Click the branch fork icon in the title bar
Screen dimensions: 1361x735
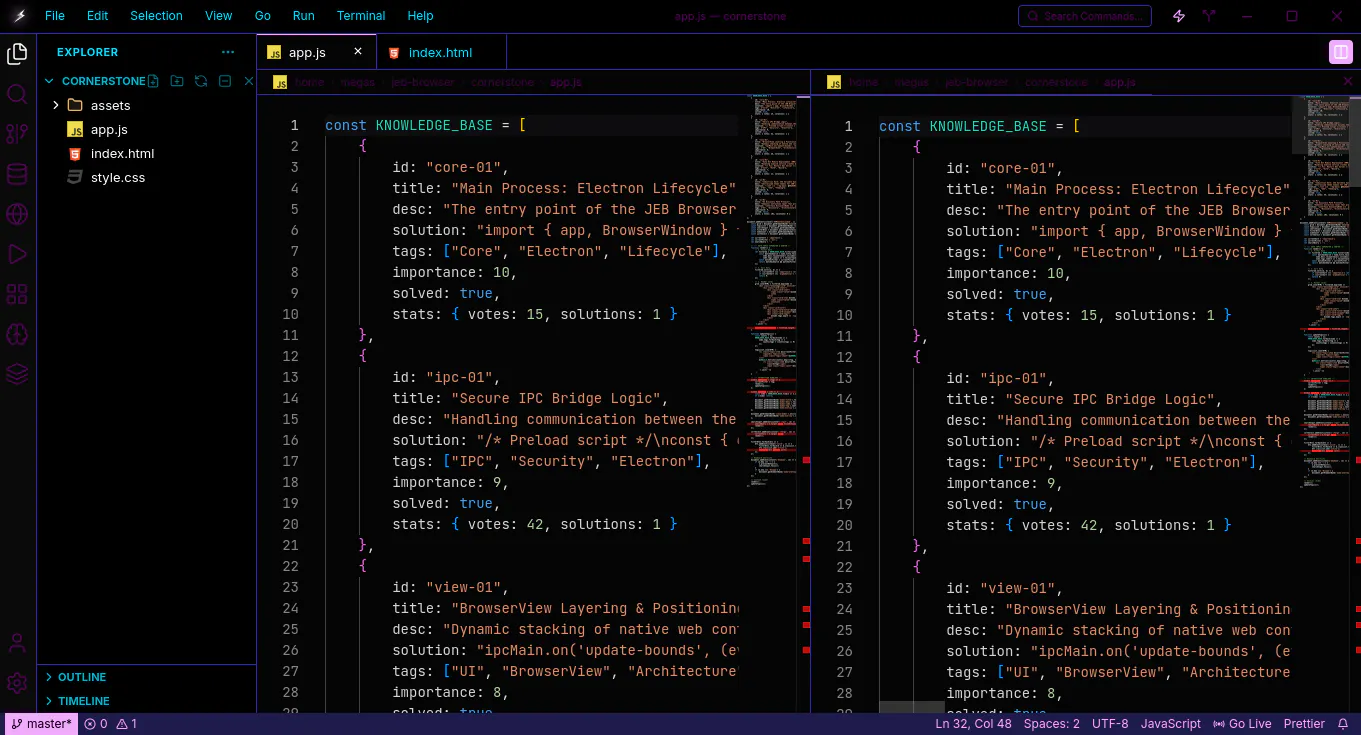(1210, 16)
